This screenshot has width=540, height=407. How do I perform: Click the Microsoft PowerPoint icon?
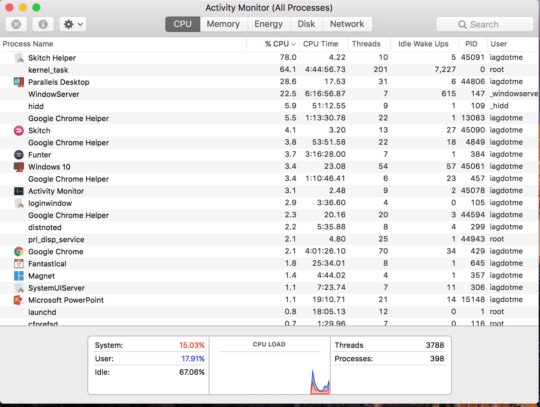(18, 300)
